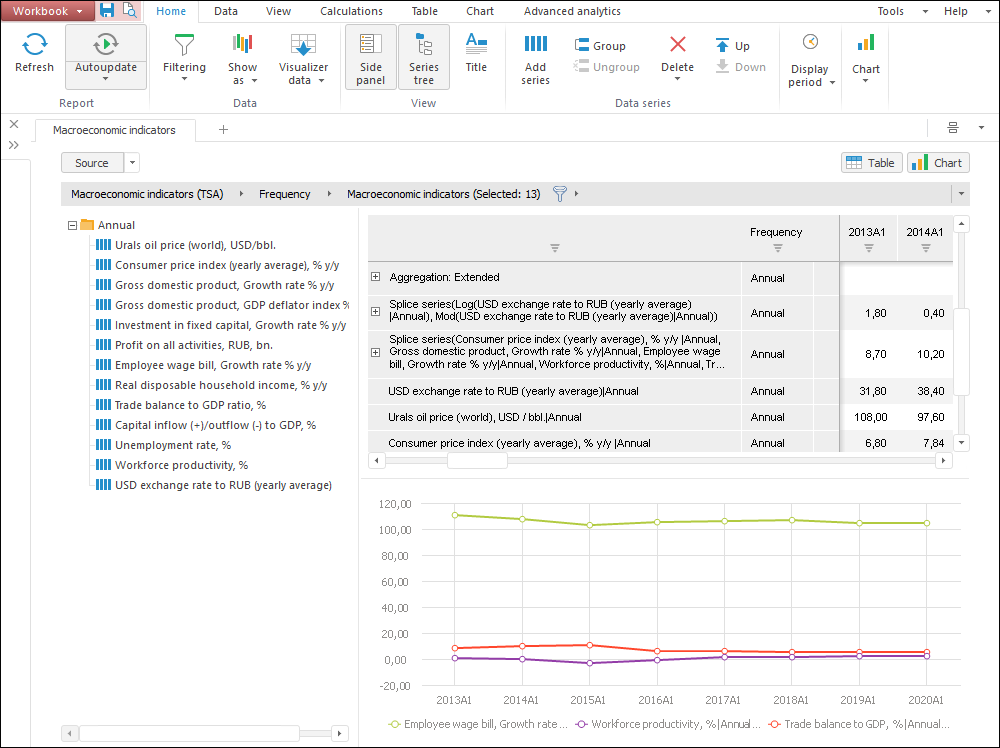This screenshot has height=748, width=1000.
Task: Click the Refresh icon in the ribbon
Action: point(34,52)
